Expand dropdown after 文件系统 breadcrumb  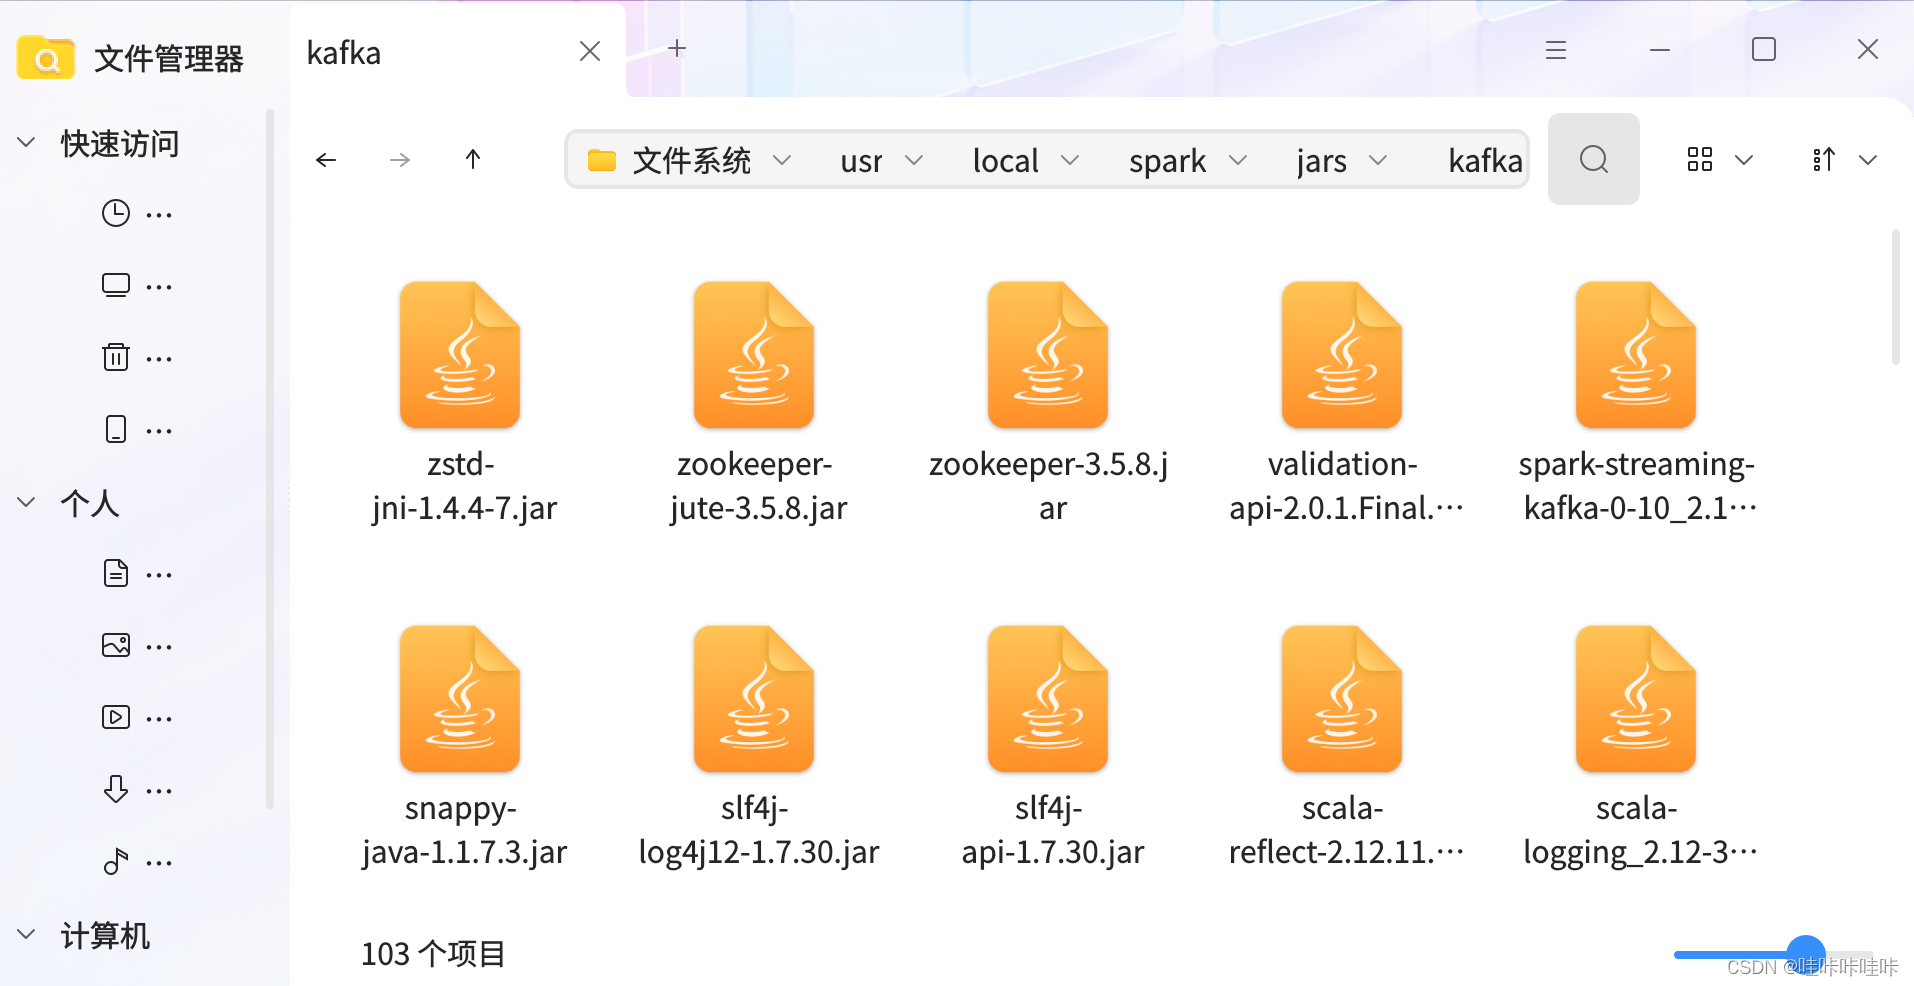(782, 160)
